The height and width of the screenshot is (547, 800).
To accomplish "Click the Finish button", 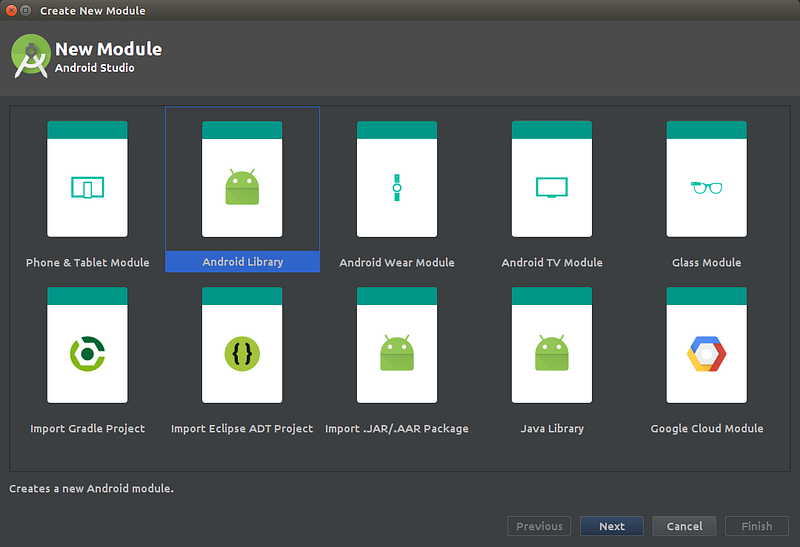I will pyautogui.click(x=757, y=526).
